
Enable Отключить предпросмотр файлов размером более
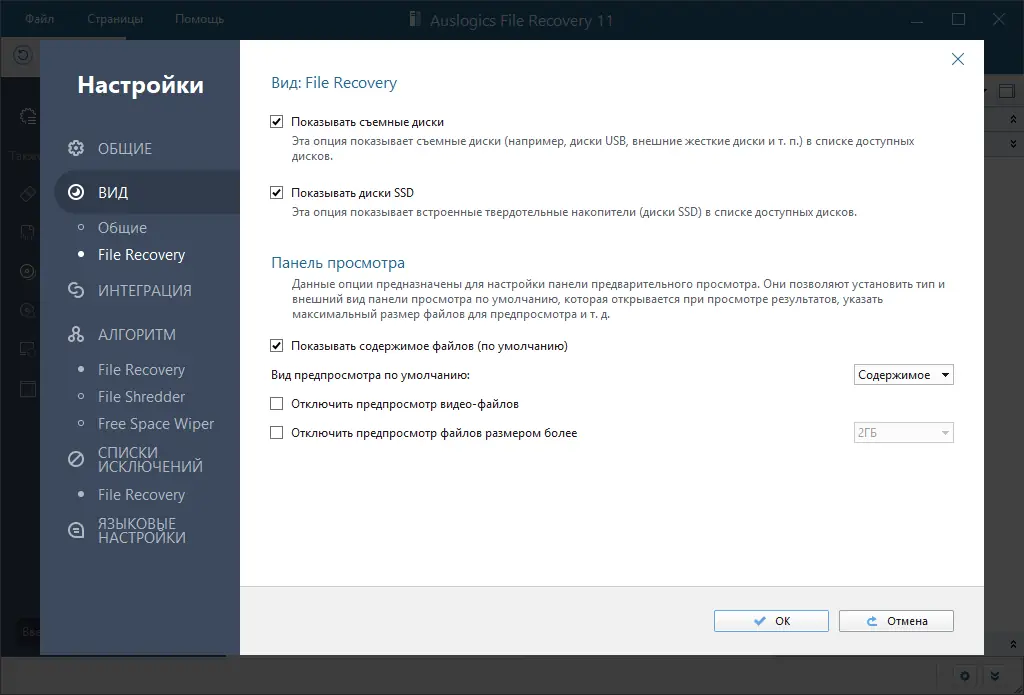click(x=276, y=432)
